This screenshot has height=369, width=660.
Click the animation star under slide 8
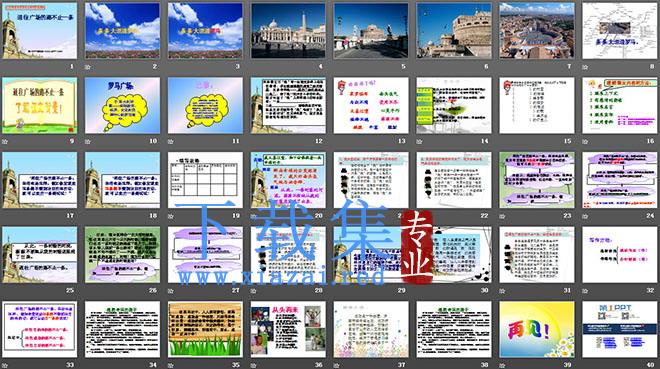[x=585, y=67]
